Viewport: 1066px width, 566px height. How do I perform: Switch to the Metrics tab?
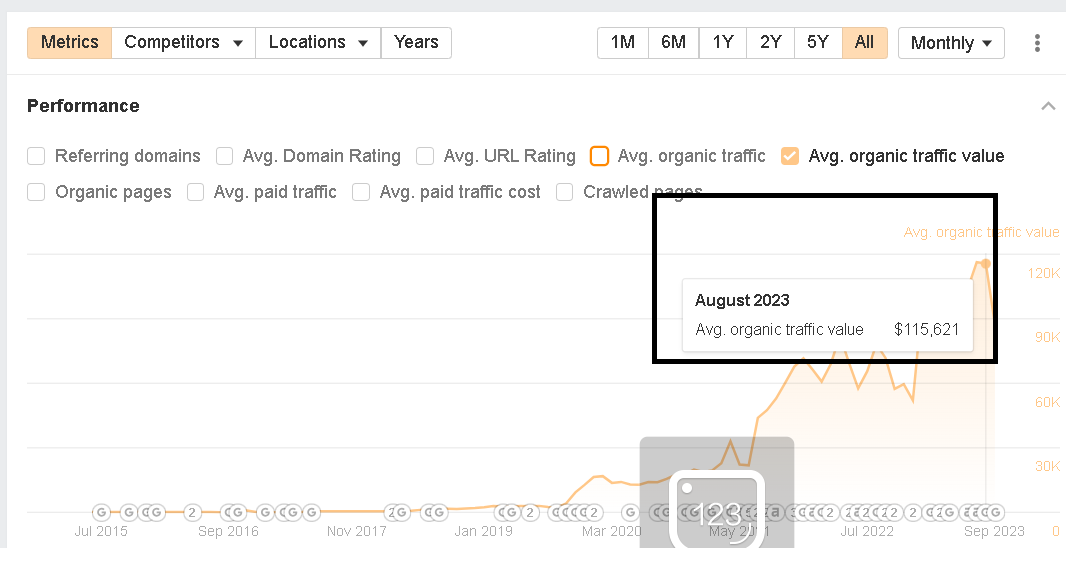69,43
